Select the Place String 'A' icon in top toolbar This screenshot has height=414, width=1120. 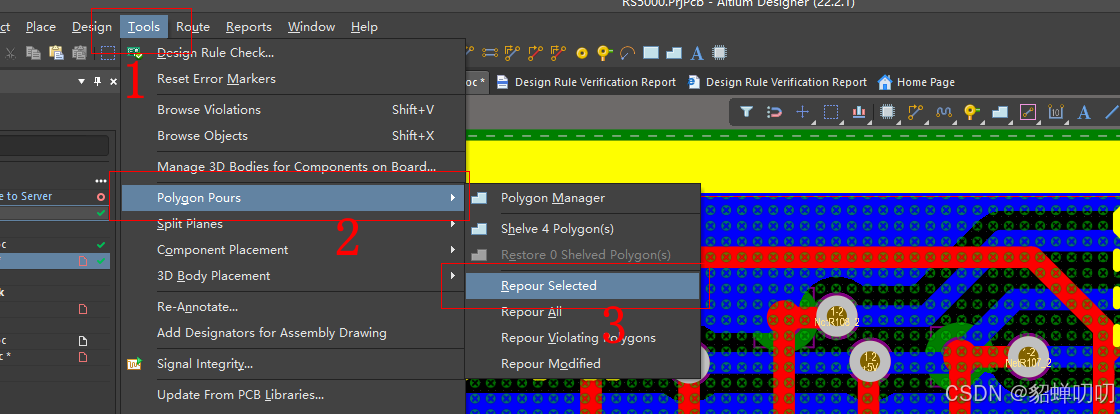(697, 52)
